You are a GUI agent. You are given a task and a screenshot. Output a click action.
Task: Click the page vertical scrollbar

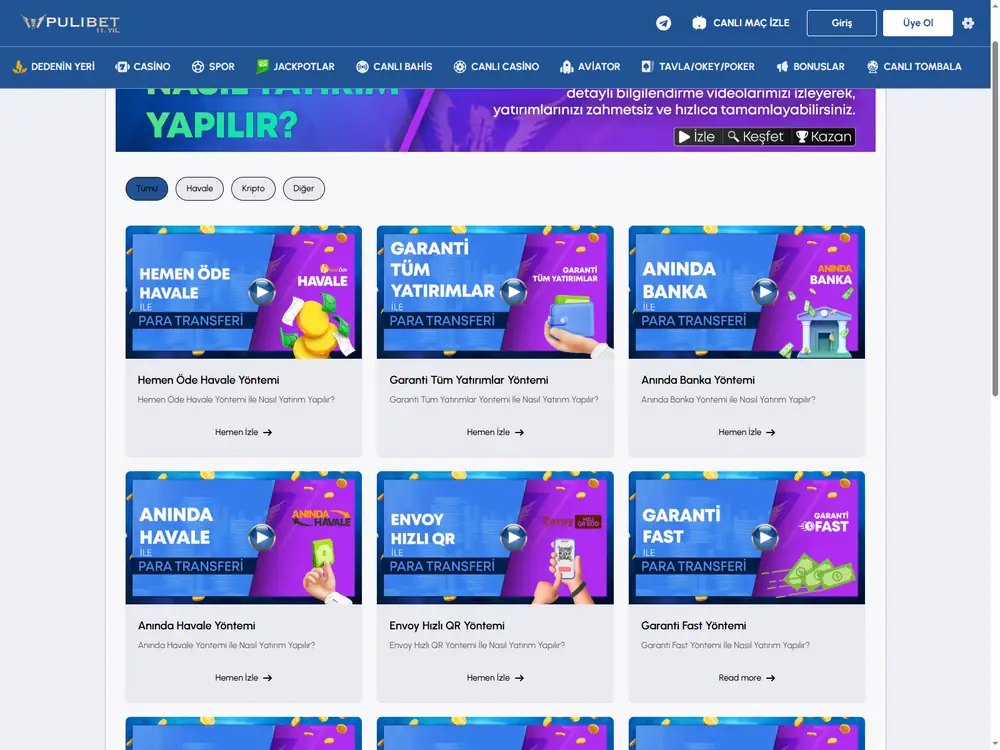994,220
